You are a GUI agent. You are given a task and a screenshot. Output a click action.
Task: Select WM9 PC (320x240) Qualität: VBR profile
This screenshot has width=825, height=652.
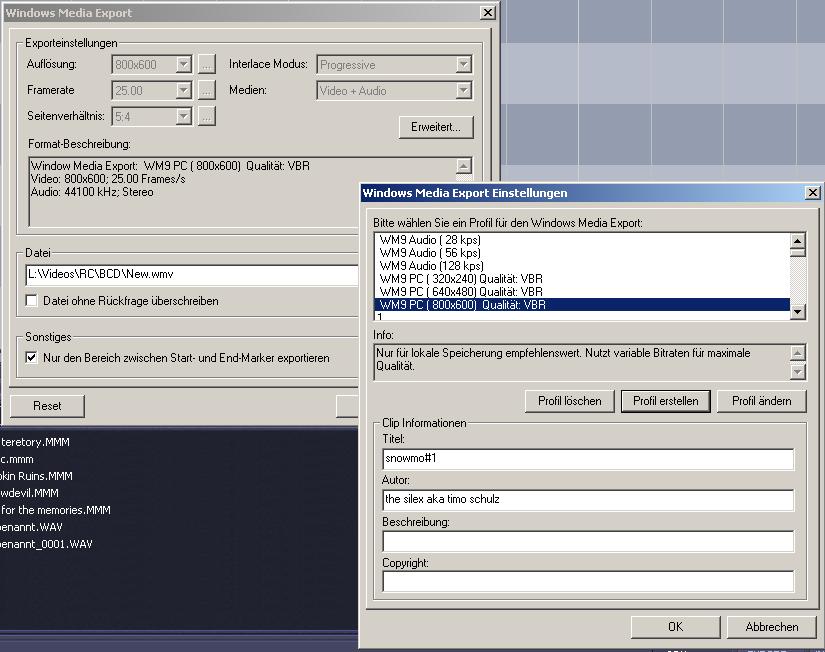582,279
